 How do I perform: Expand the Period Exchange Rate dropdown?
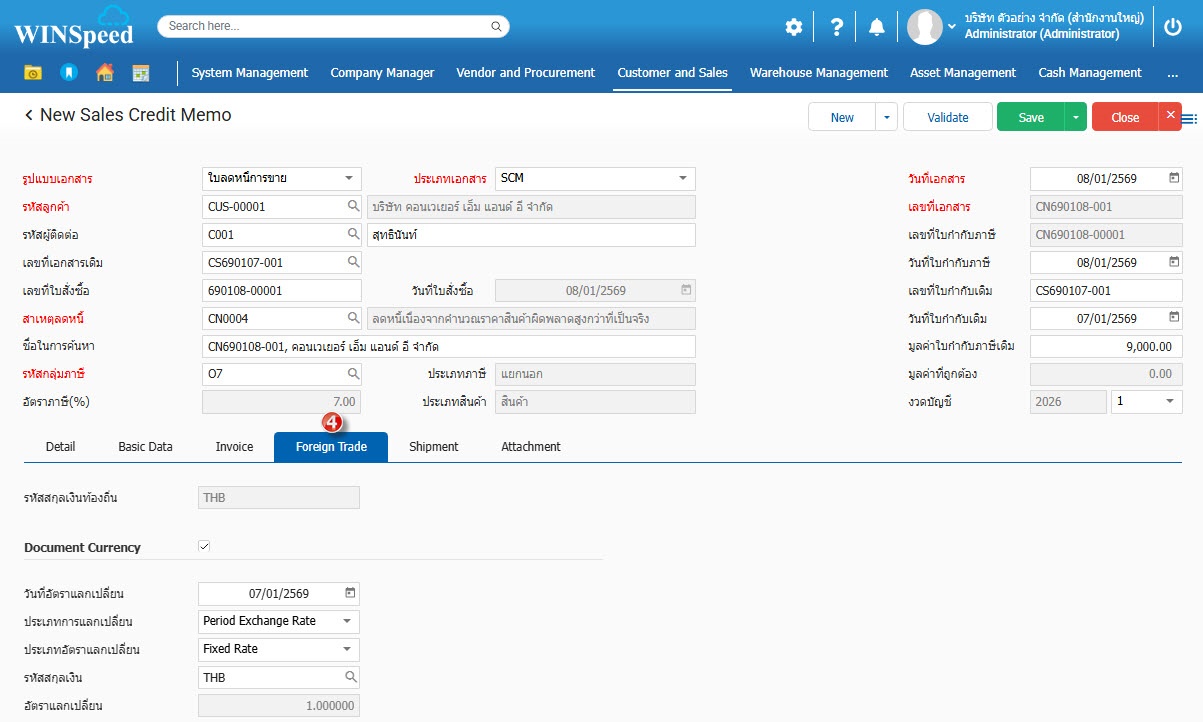[347, 621]
